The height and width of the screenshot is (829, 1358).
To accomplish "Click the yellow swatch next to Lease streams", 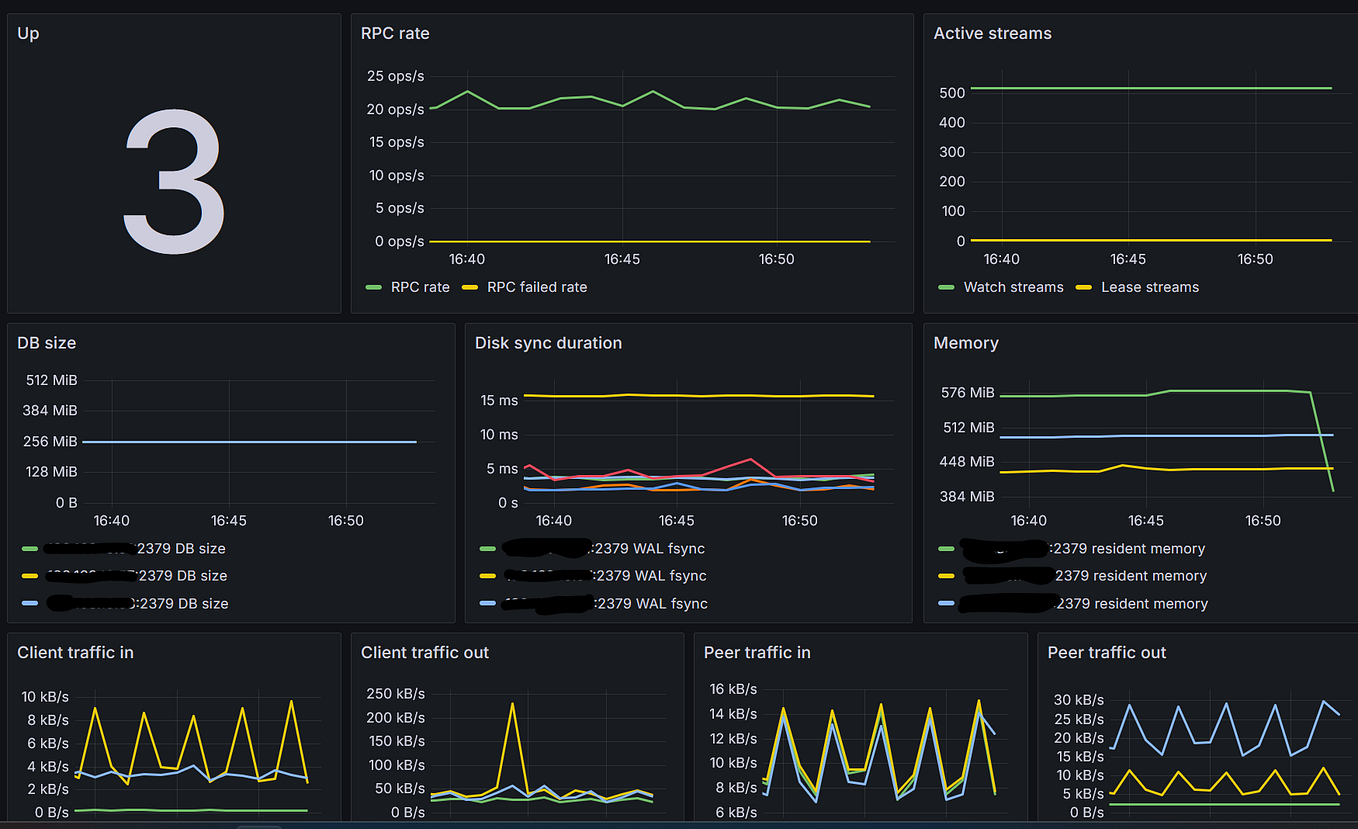I will (x=1084, y=287).
